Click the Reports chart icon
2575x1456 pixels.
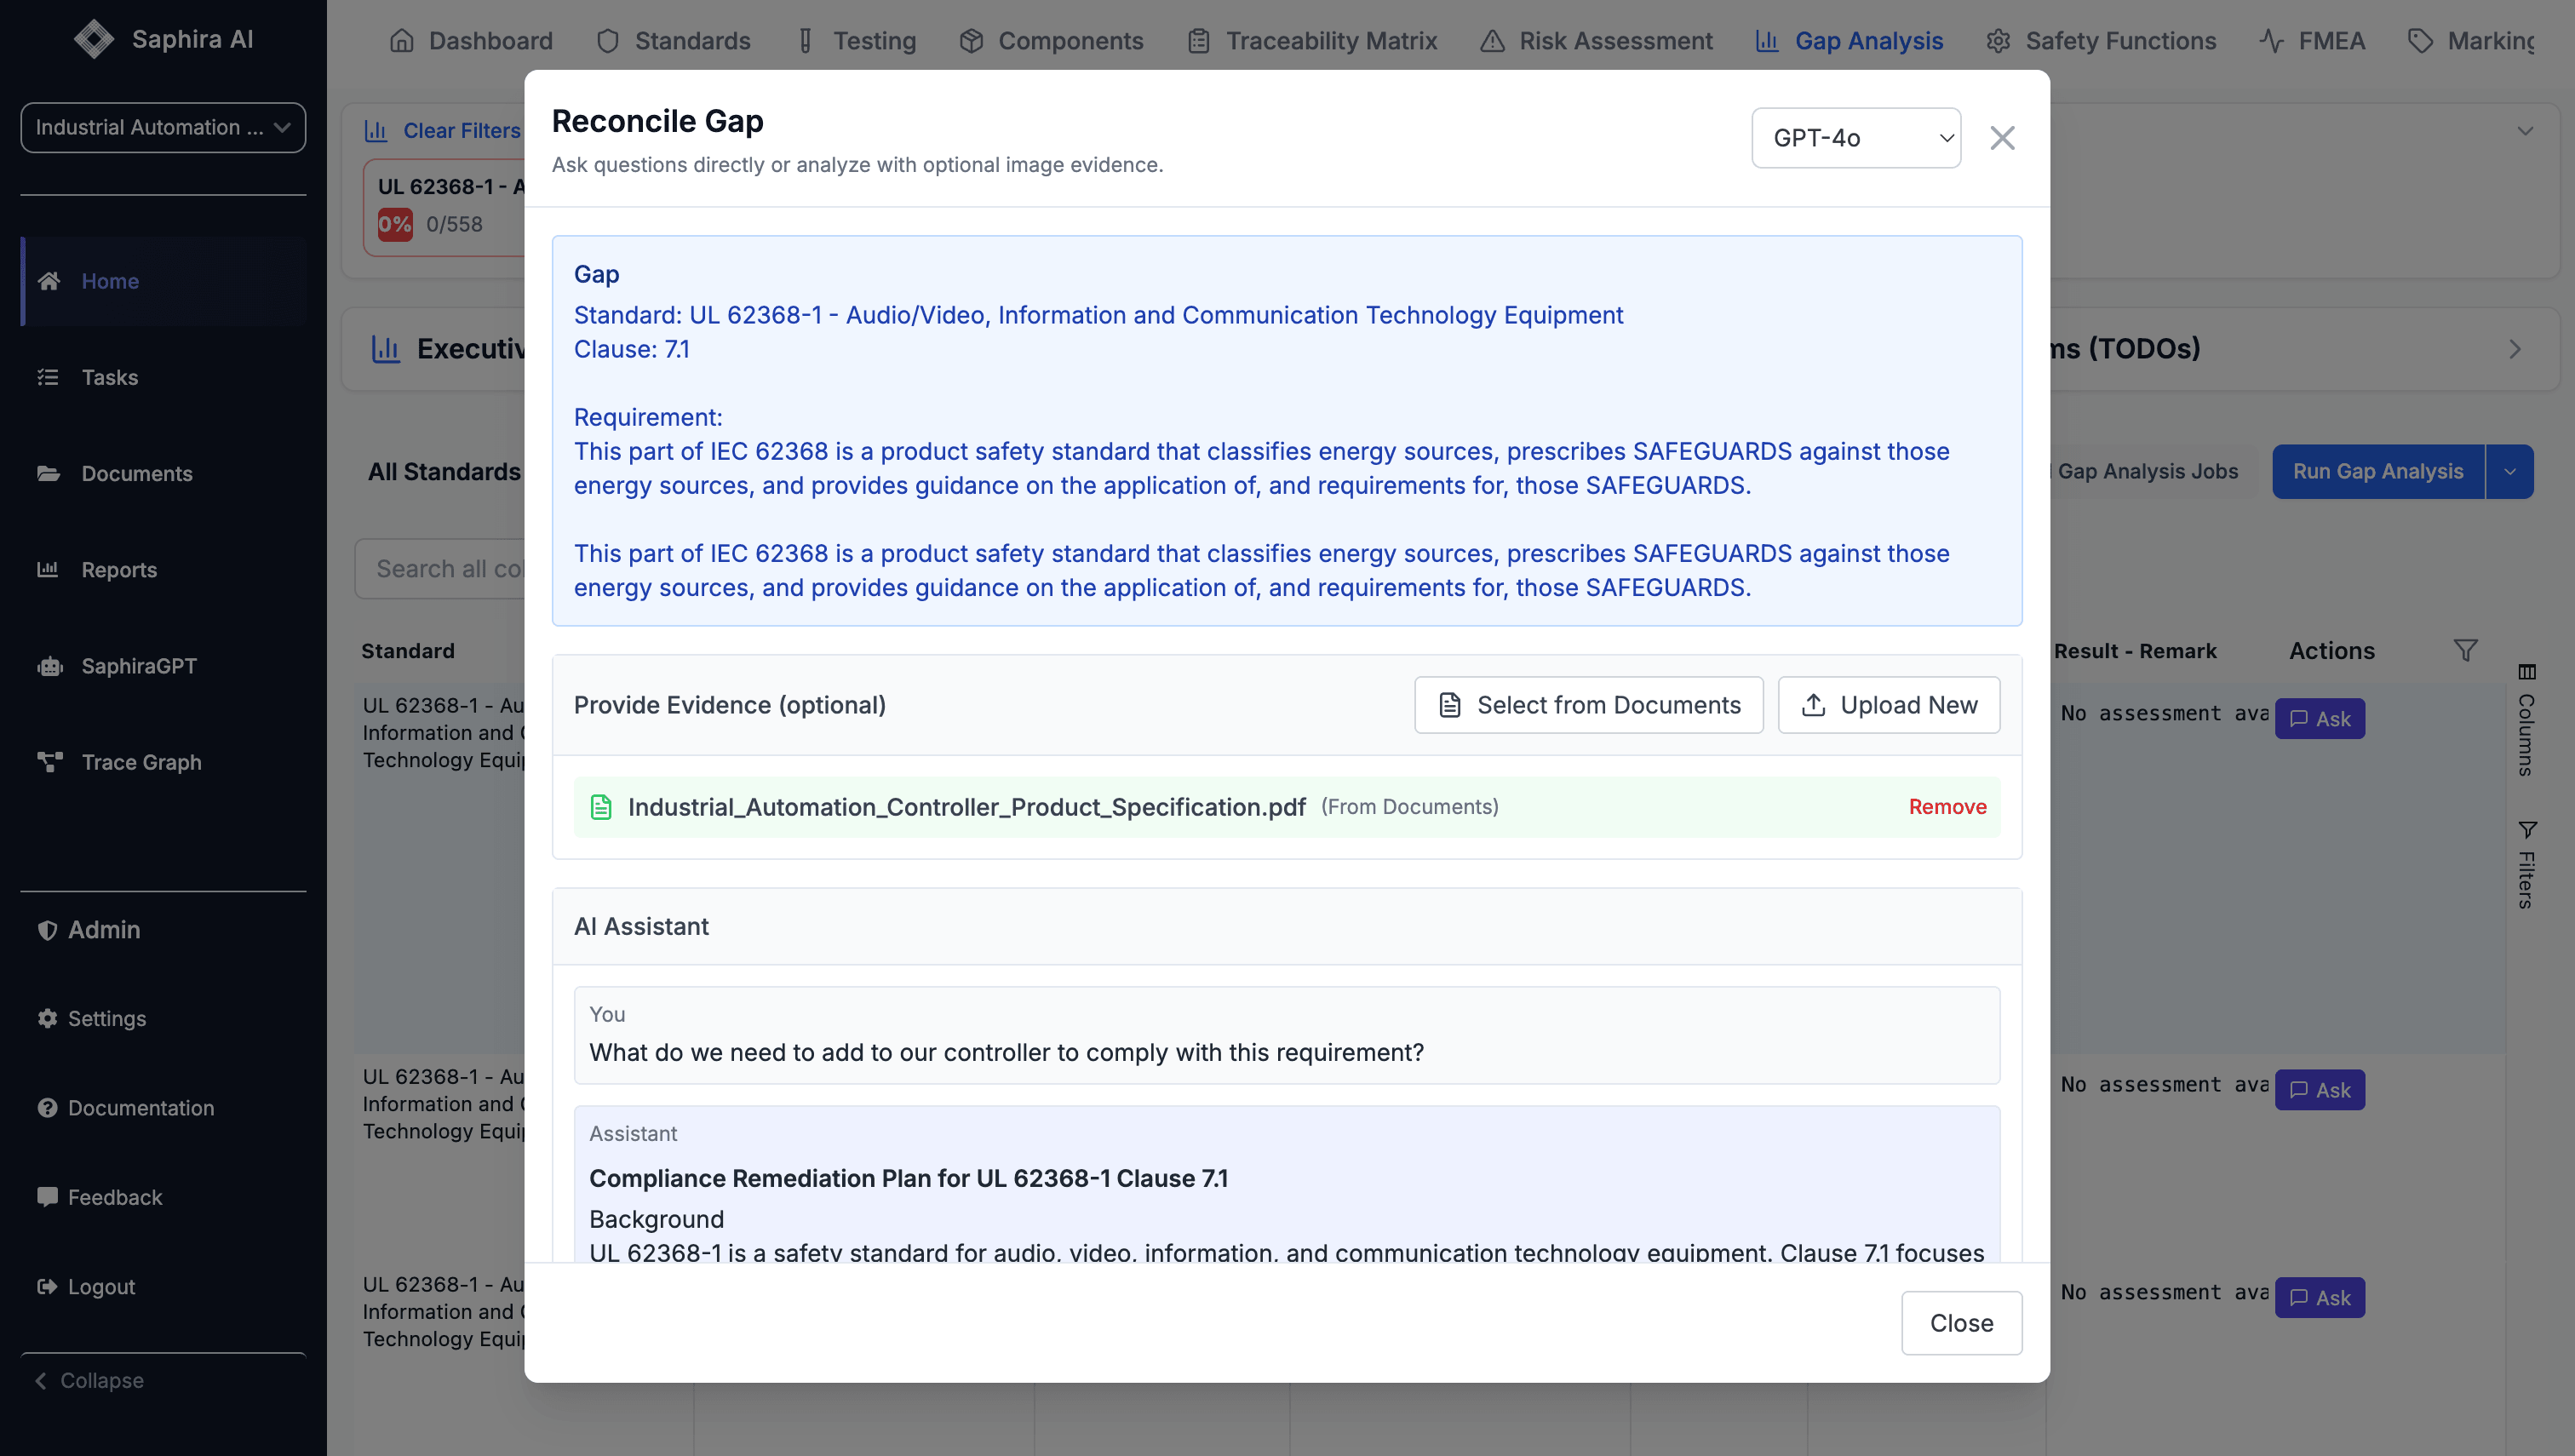(48, 569)
